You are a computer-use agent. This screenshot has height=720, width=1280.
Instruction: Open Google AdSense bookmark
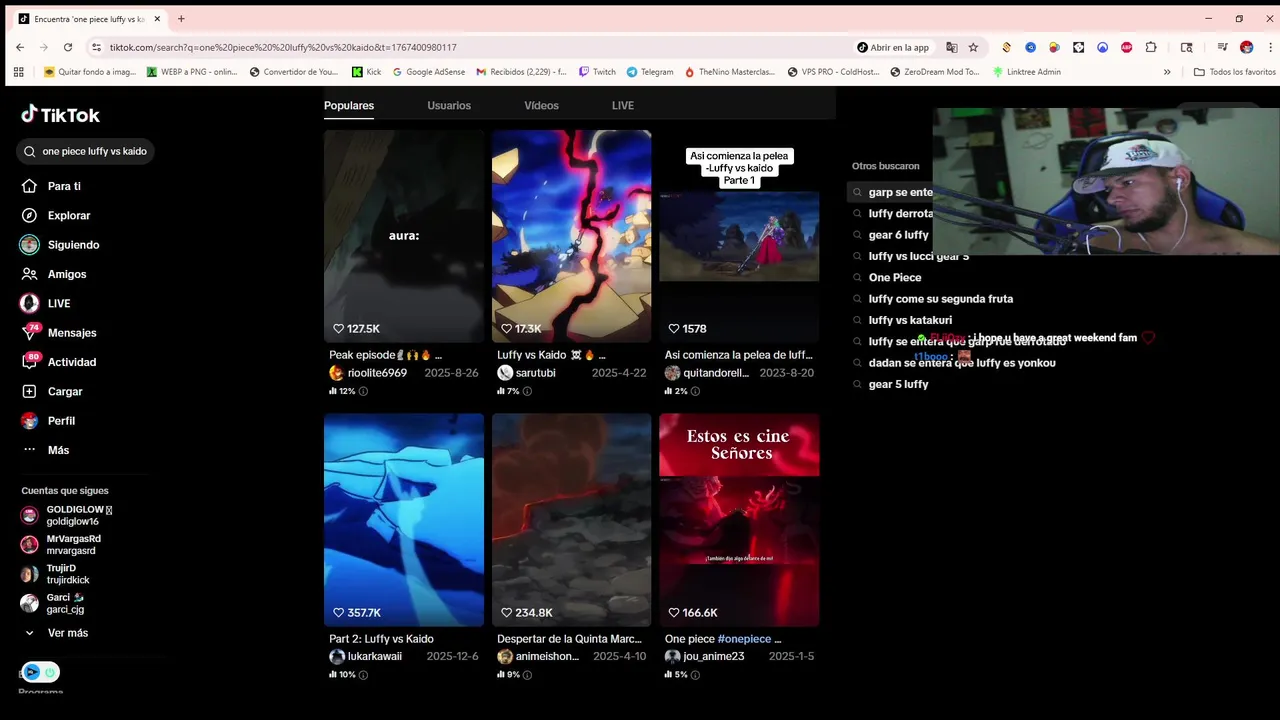click(429, 72)
